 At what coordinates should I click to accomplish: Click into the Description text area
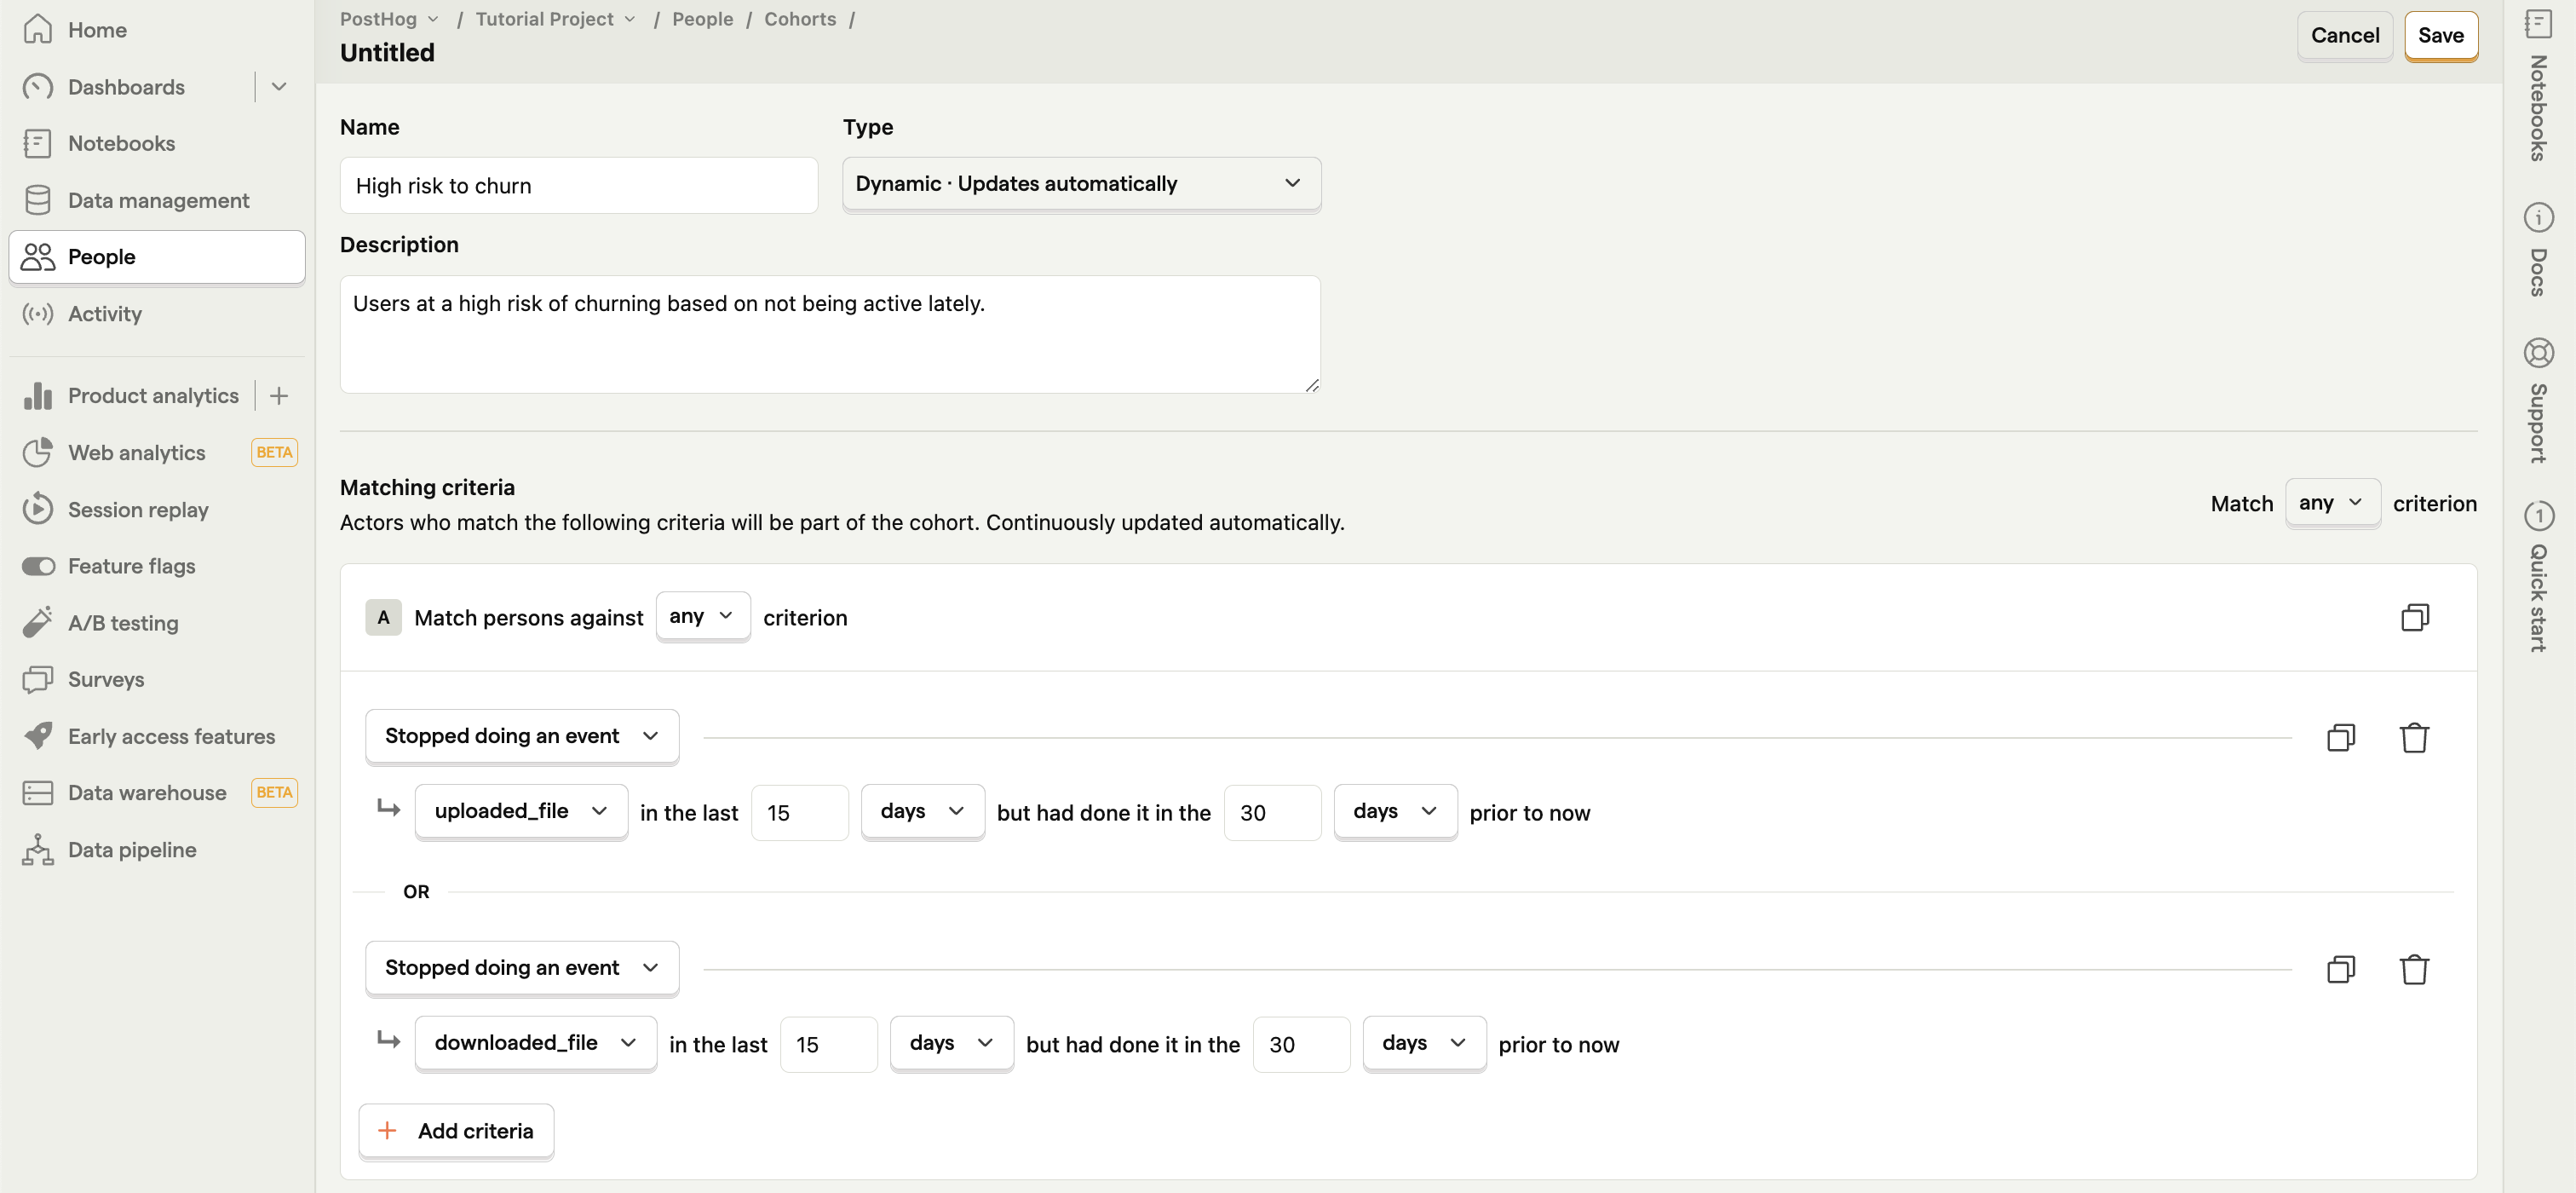point(830,334)
